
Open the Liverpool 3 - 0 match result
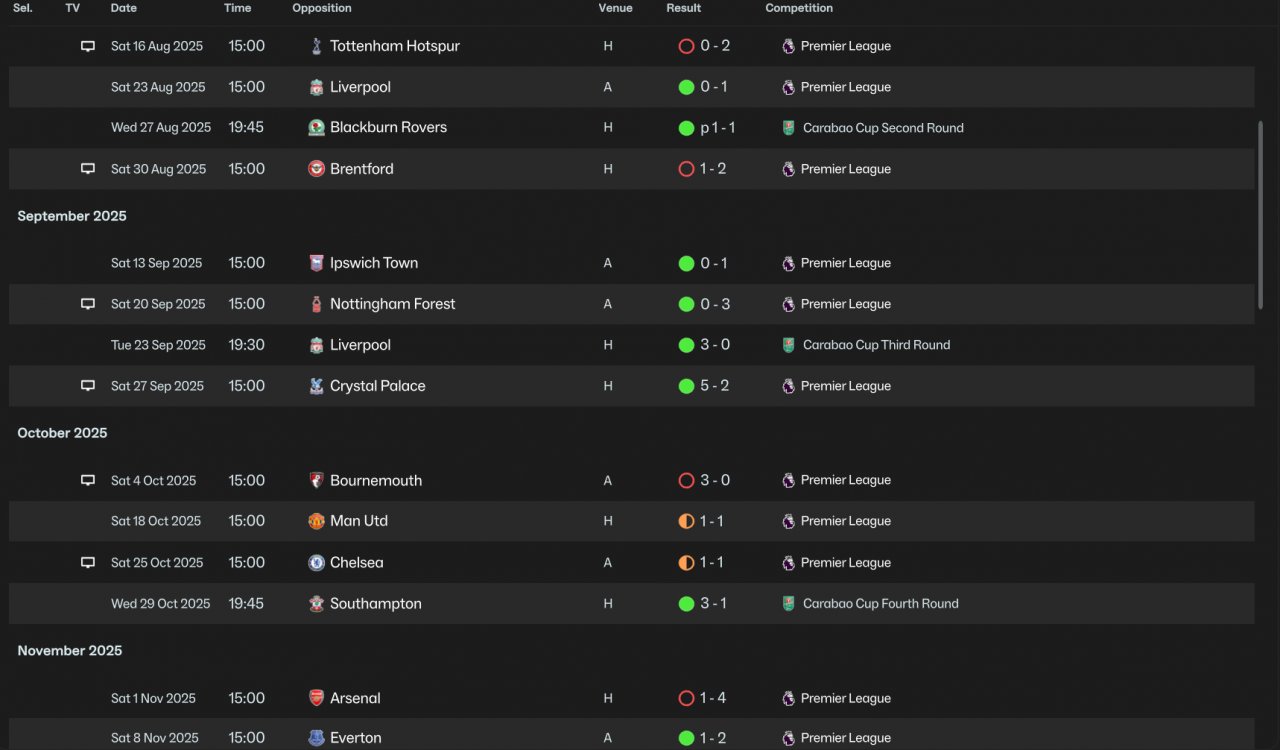click(x=715, y=345)
